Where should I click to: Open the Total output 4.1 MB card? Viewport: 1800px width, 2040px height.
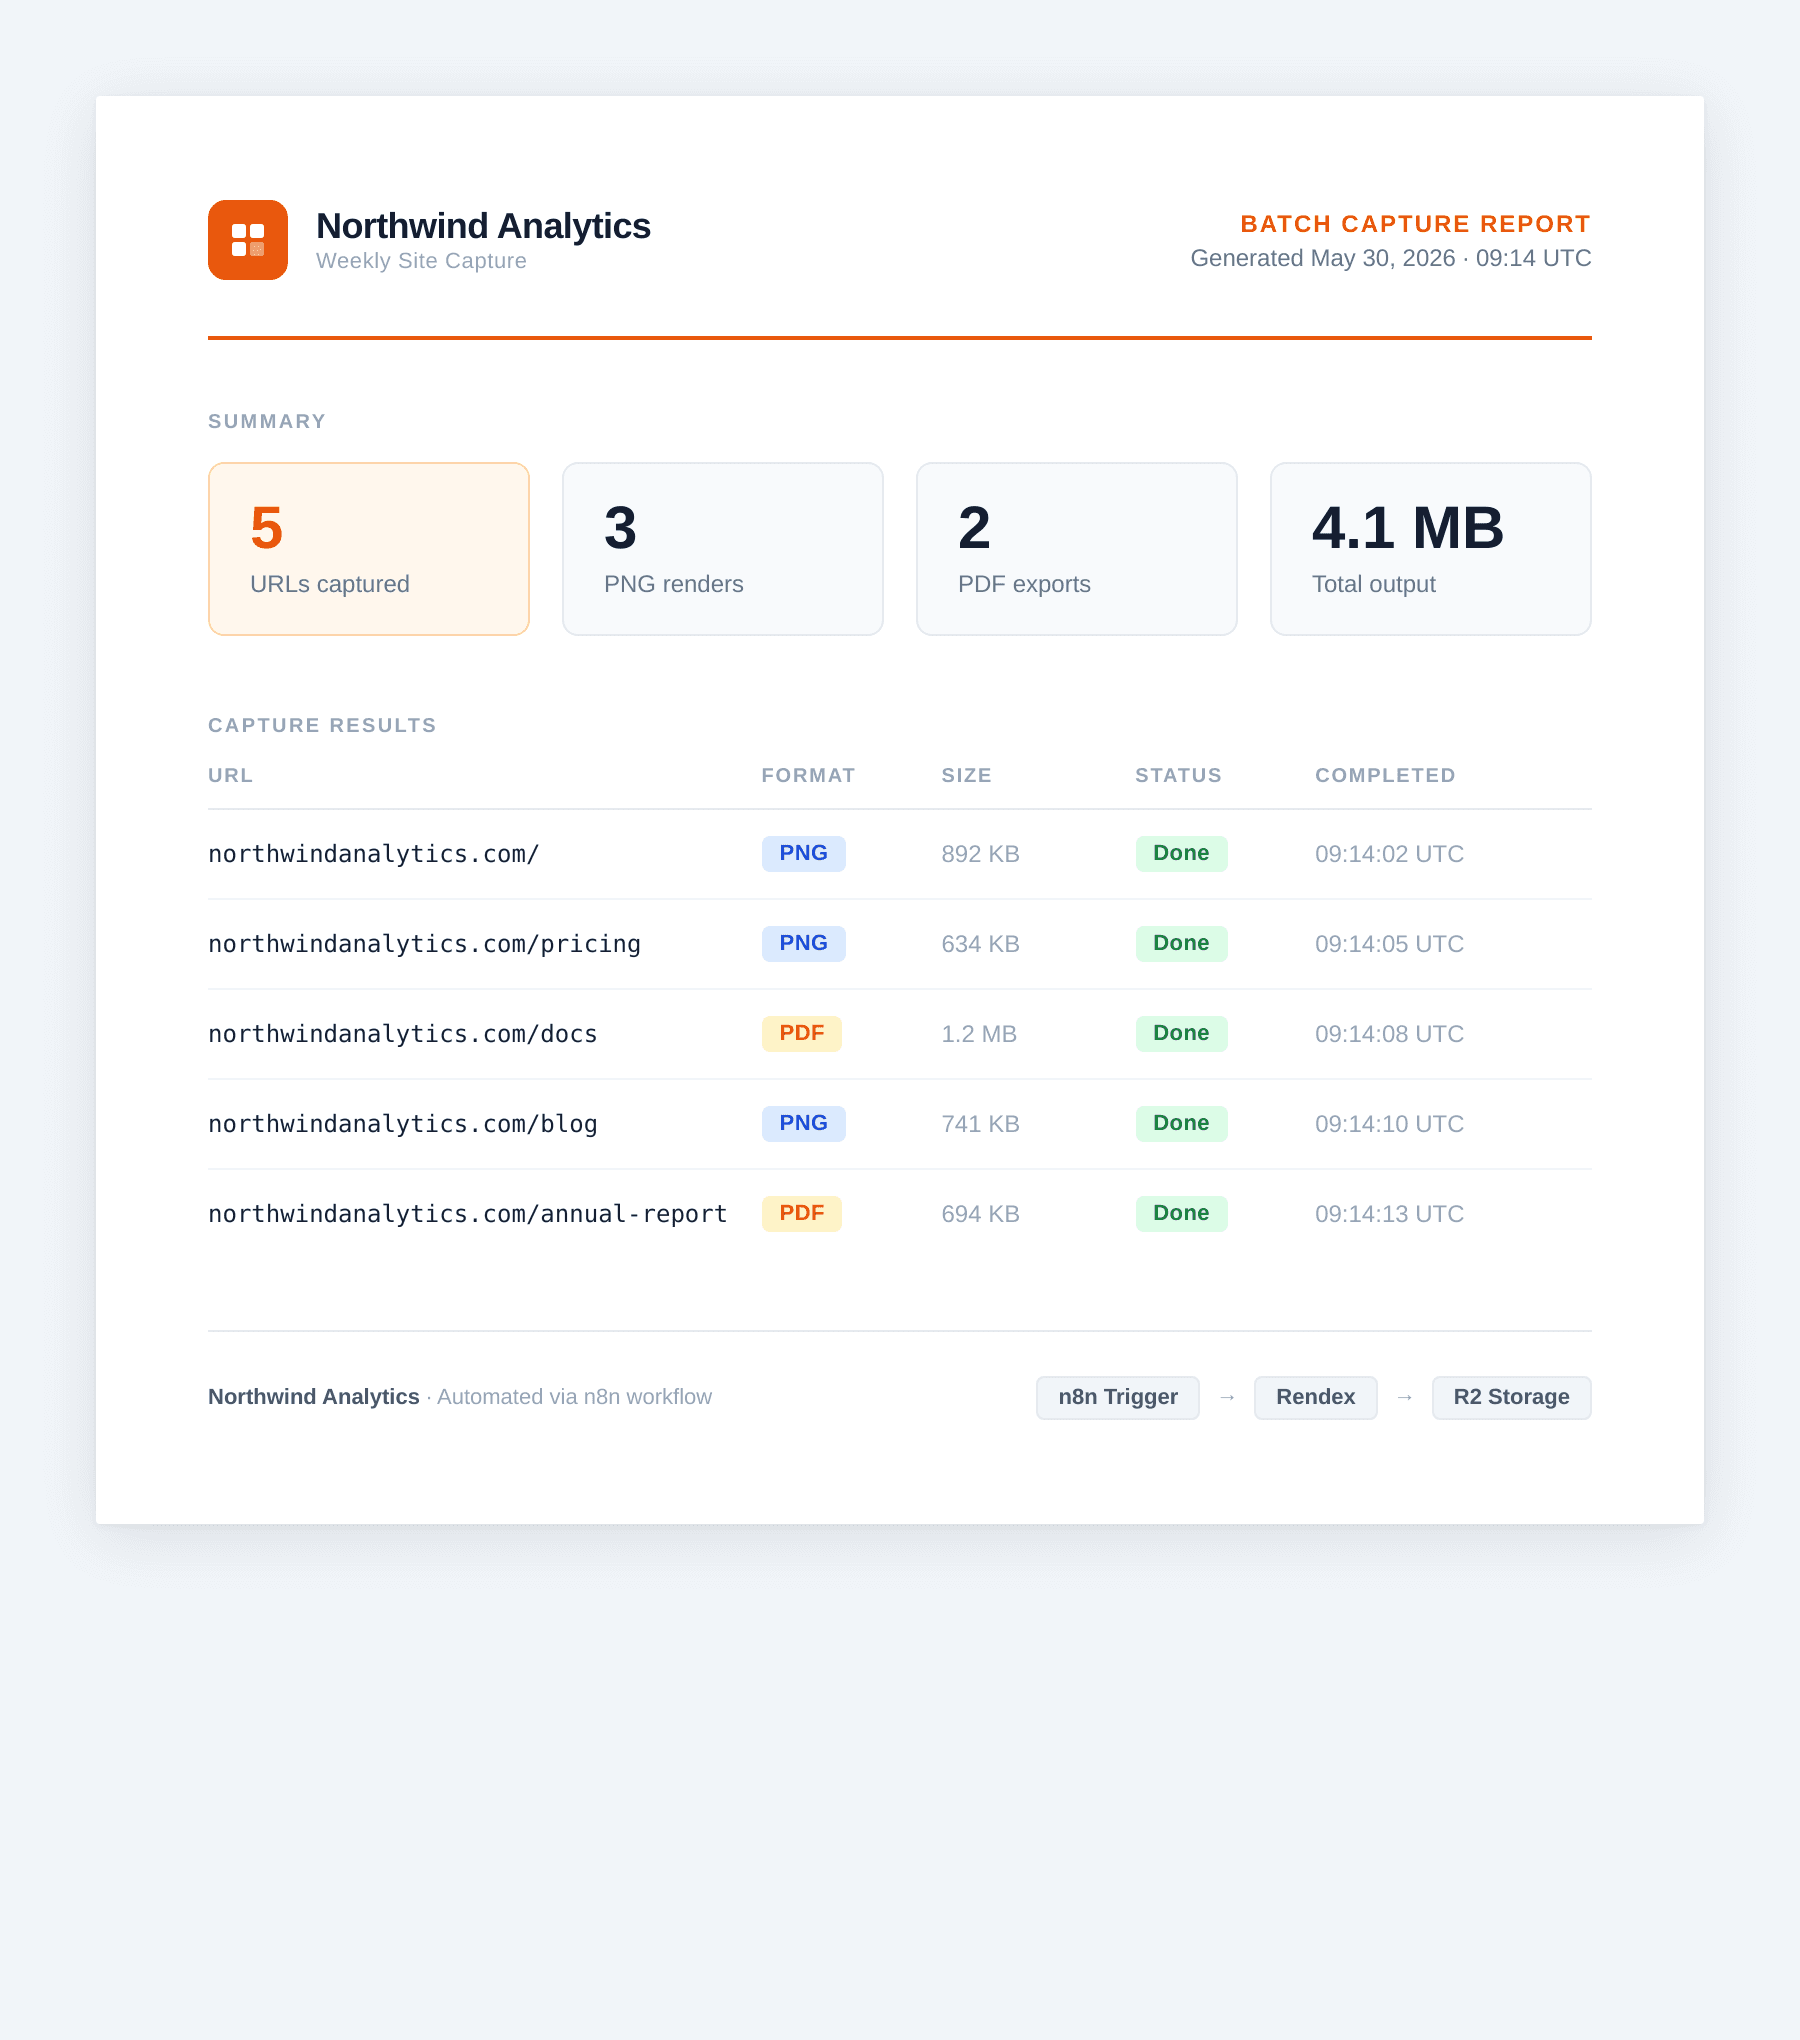click(1431, 549)
